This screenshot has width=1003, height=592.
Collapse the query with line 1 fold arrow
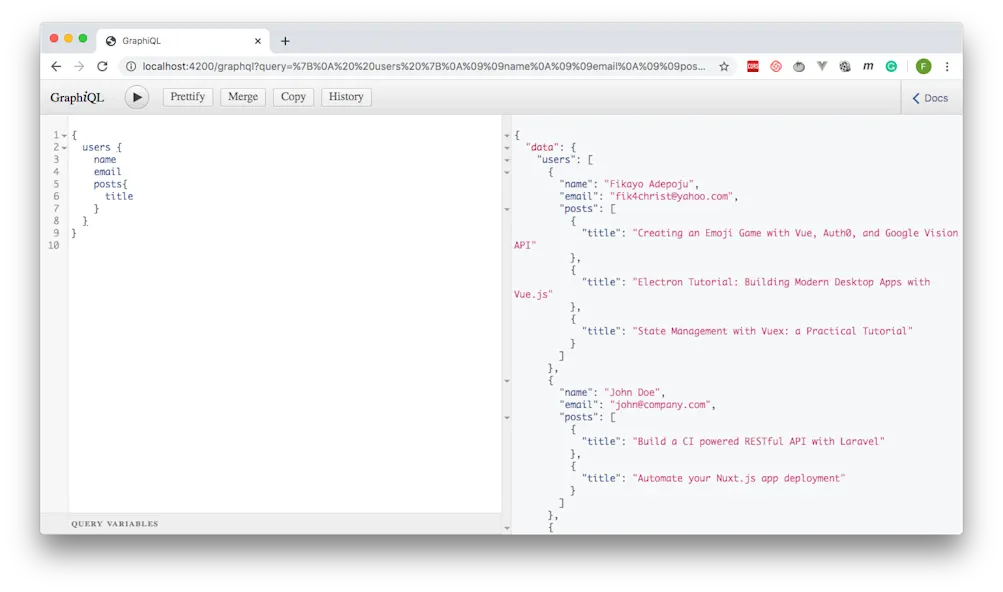63,133
